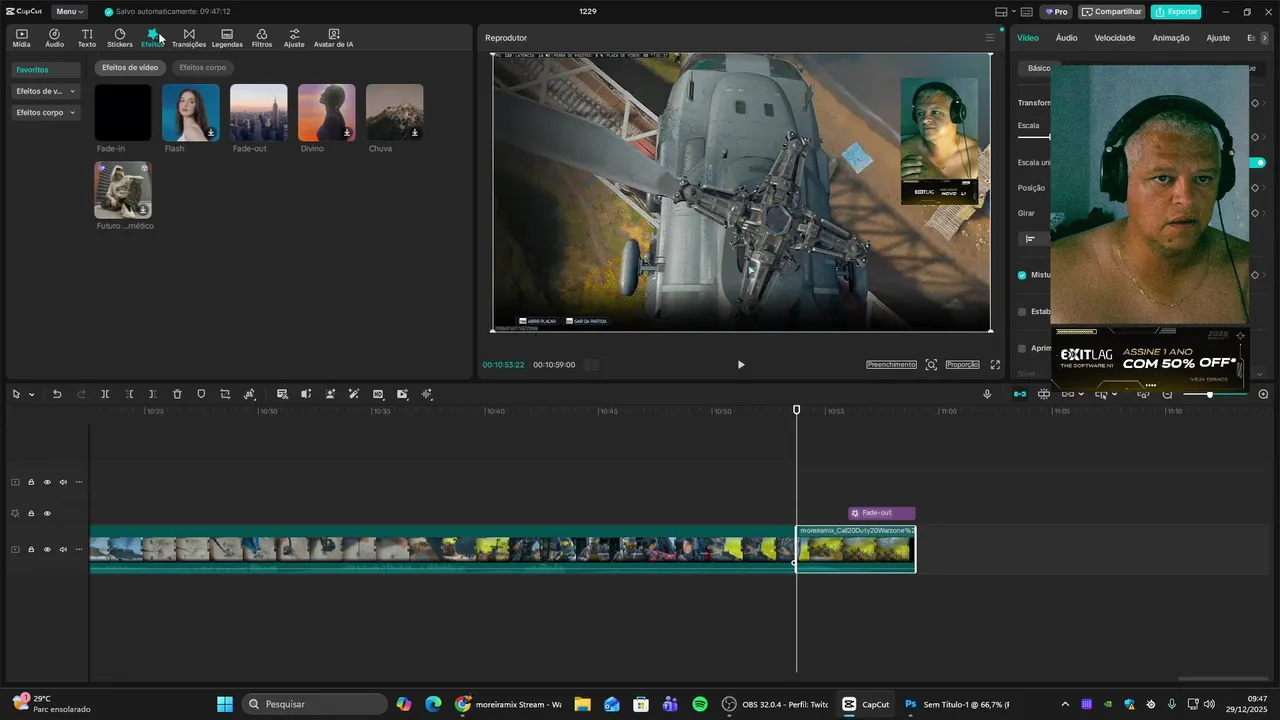This screenshot has height=720, width=1280.
Task: Delete the selected clip
Action: [x=177, y=395]
